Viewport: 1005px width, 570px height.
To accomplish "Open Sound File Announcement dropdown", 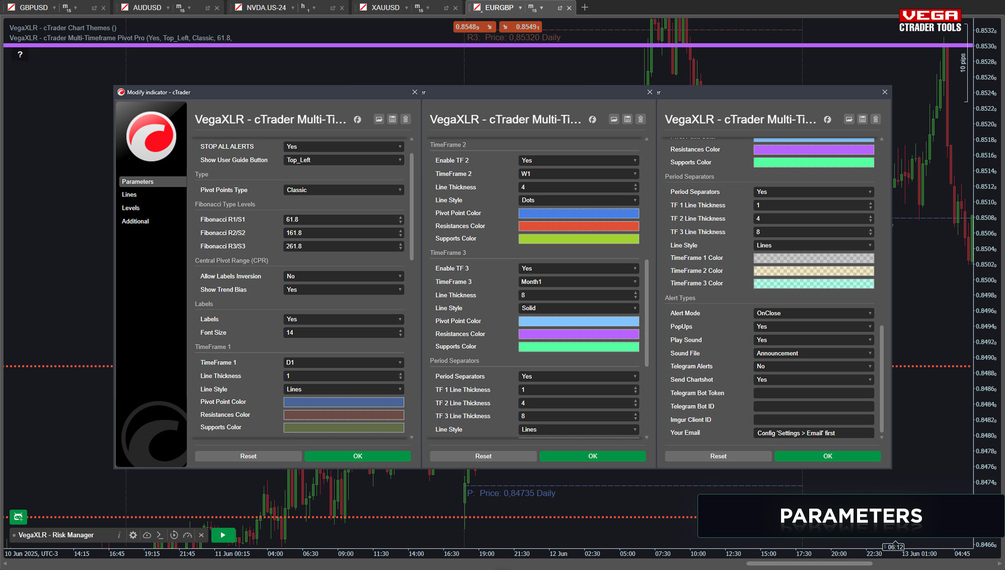I will (814, 353).
